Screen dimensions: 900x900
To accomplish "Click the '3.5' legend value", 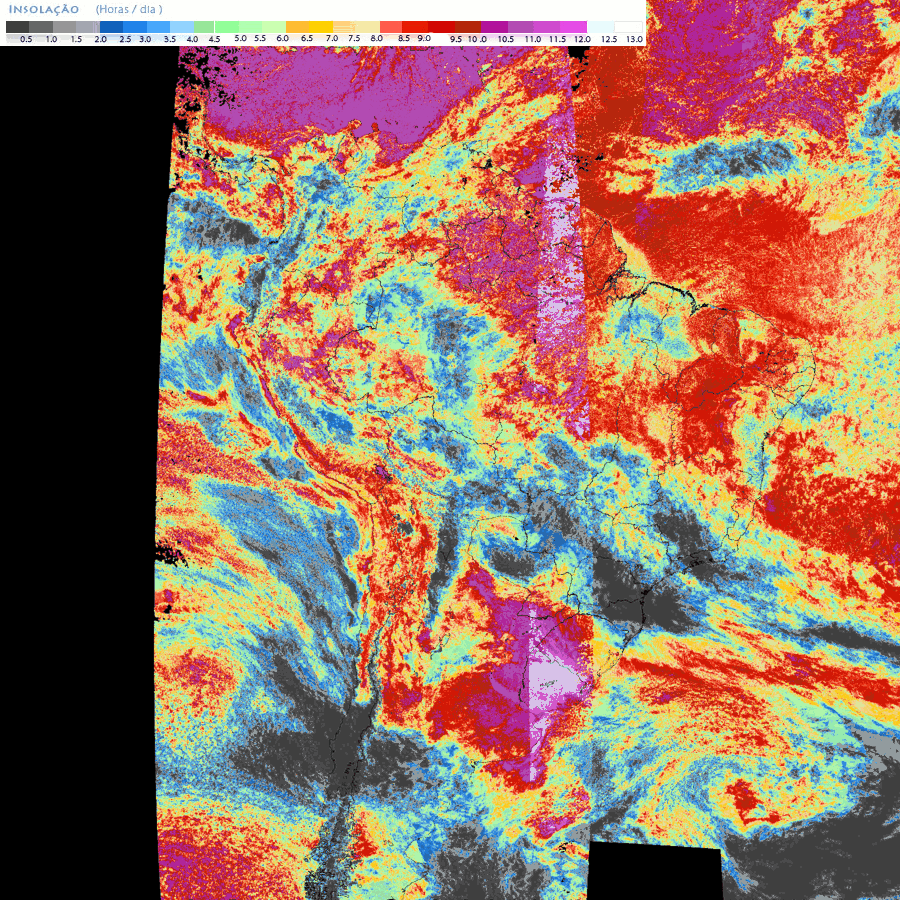I will coord(170,39).
